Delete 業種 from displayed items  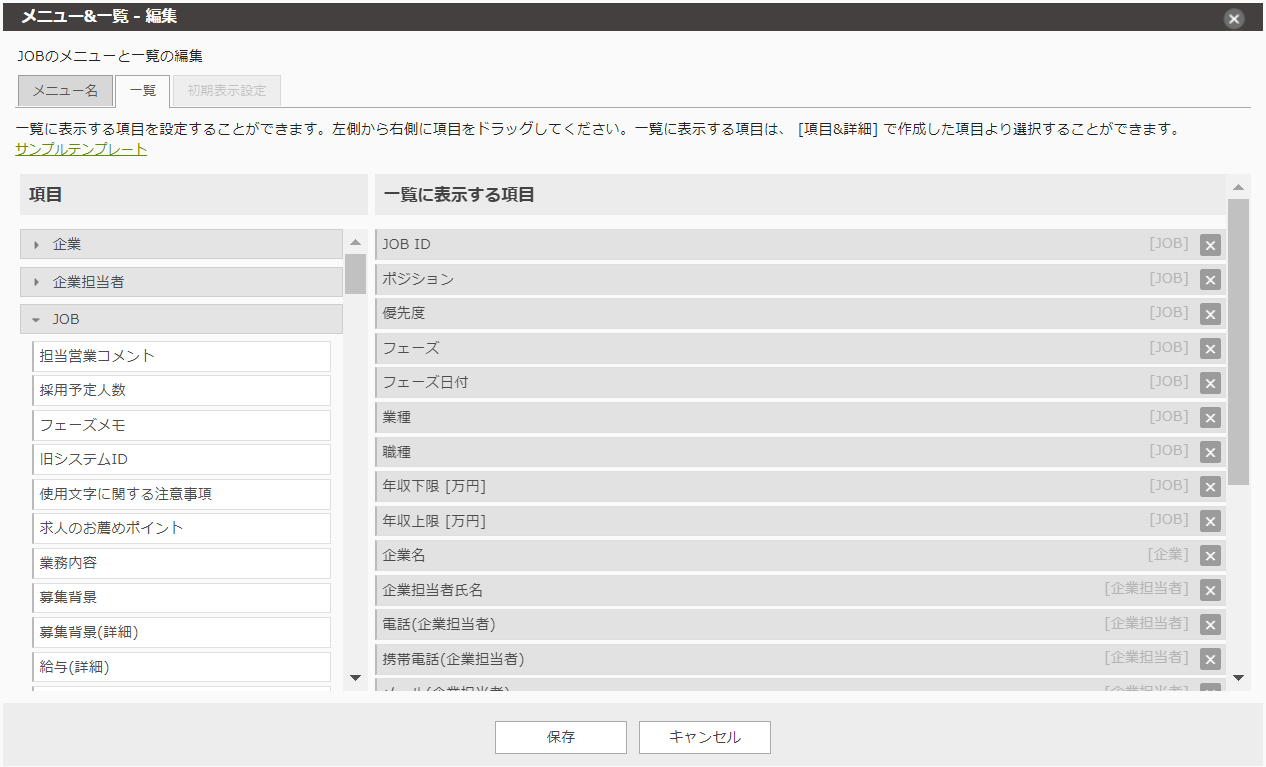[1210, 418]
